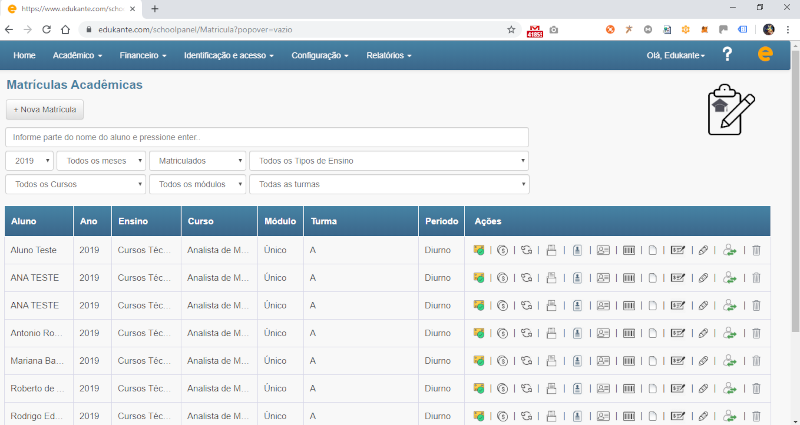
Task: Click the printer icon for Aluno Teste
Action: (551, 250)
